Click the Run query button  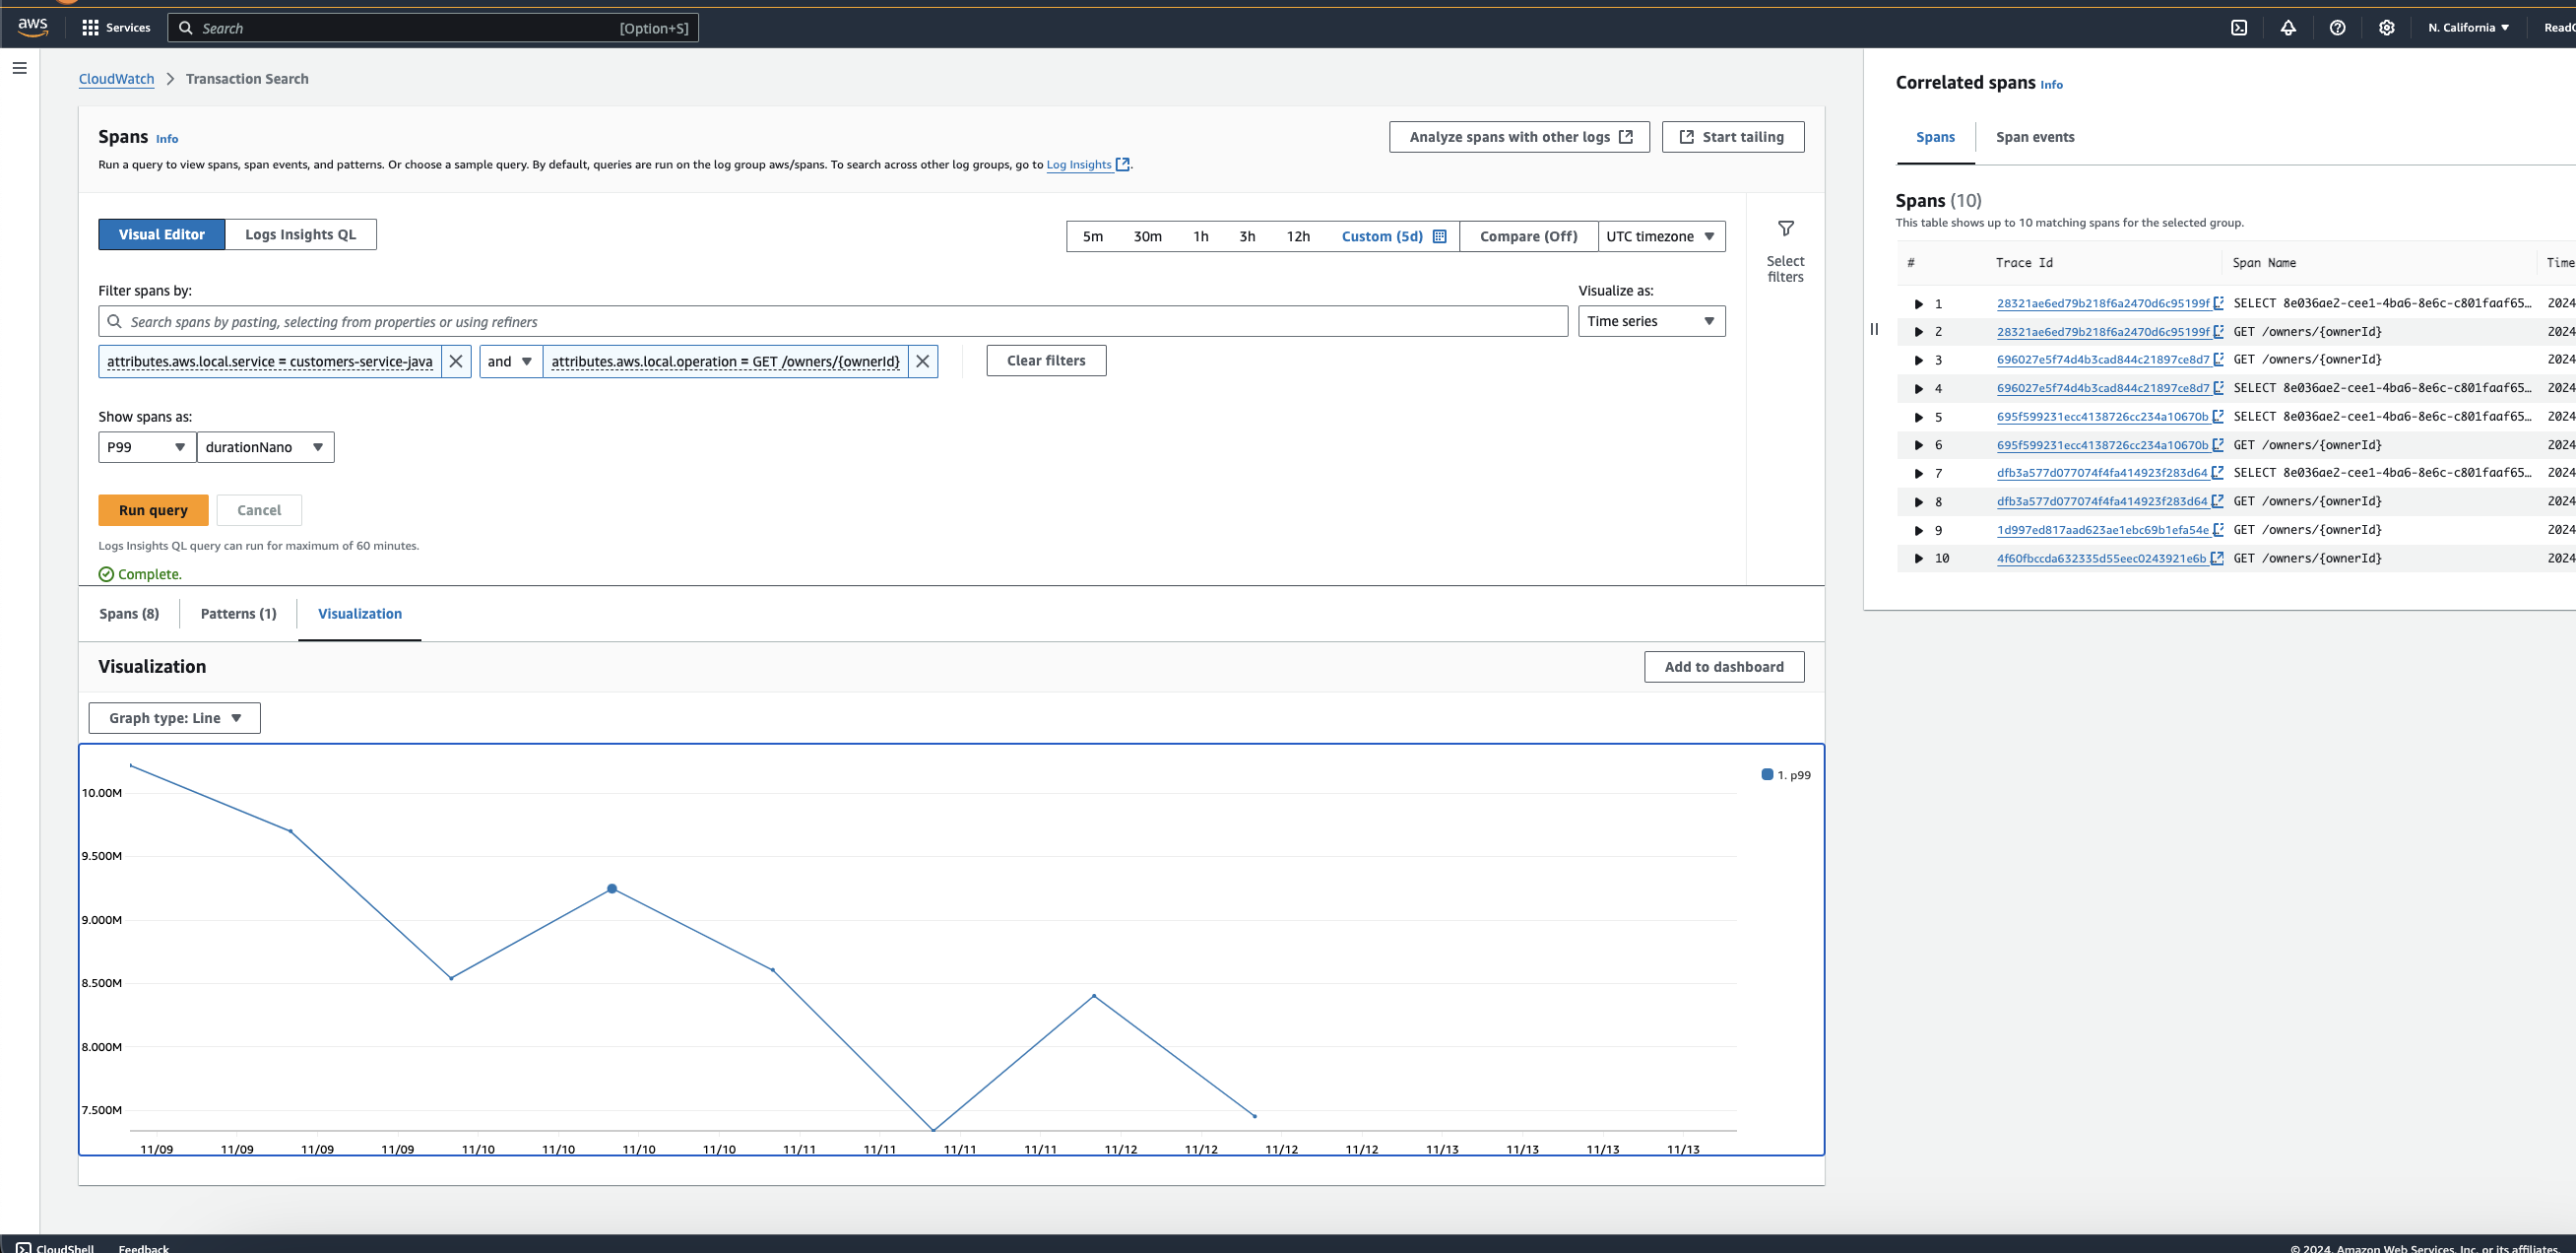click(153, 509)
